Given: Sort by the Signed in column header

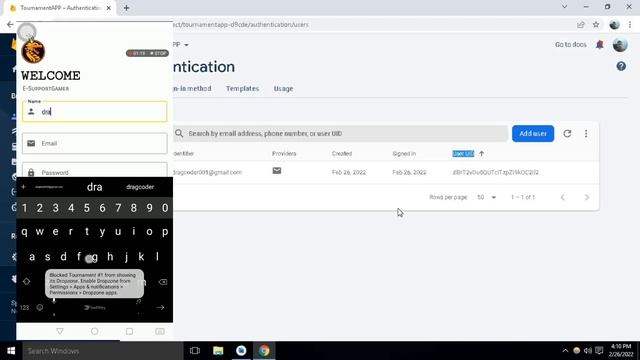Looking at the screenshot, I should point(404,153).
